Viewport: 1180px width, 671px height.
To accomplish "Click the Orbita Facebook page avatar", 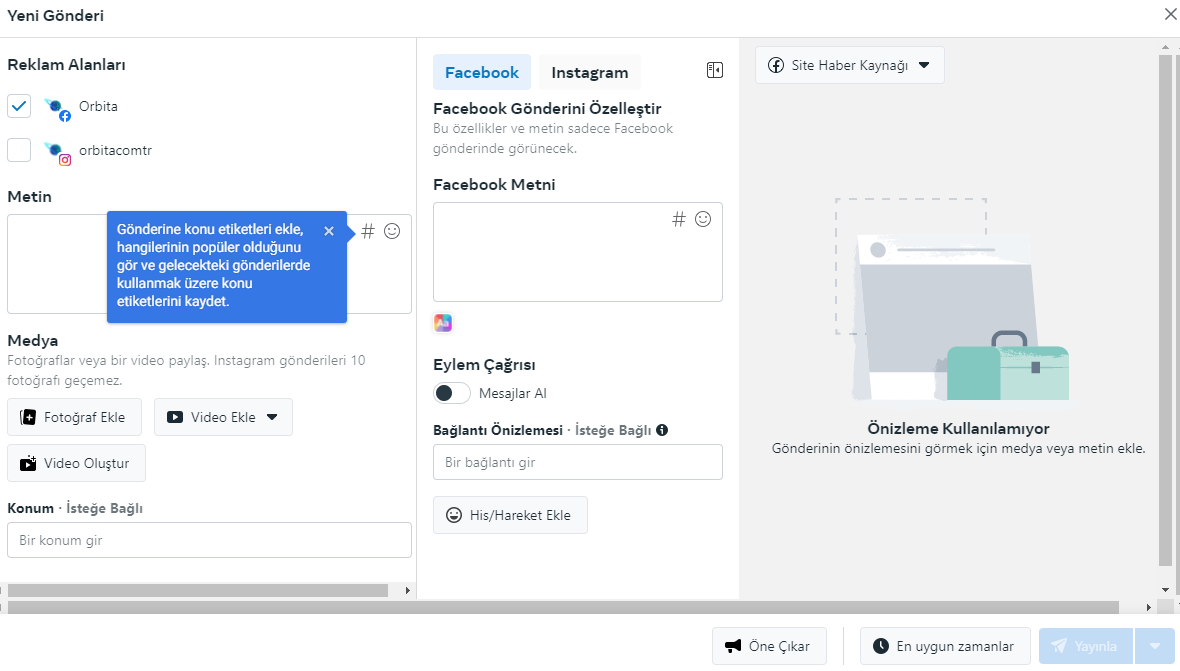I will tap(57, 108).
